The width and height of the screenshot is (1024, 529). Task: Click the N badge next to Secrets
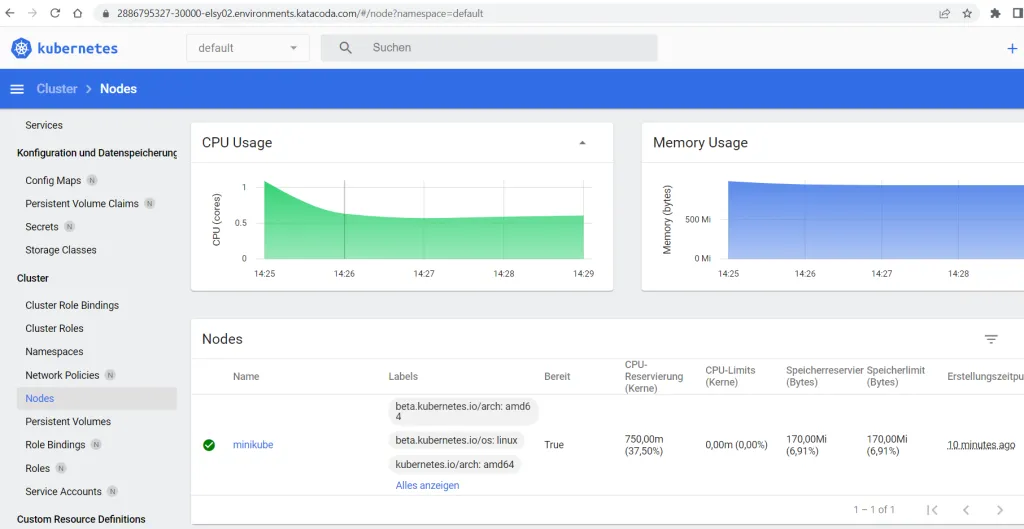tap(69, 227)
